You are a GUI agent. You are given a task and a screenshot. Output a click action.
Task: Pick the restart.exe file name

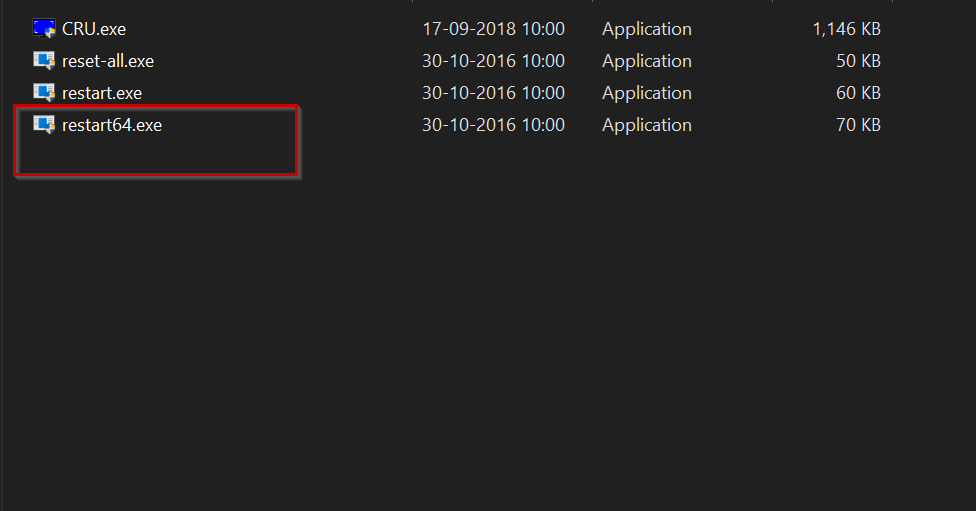pyautogui.click(x=102, y=93)
